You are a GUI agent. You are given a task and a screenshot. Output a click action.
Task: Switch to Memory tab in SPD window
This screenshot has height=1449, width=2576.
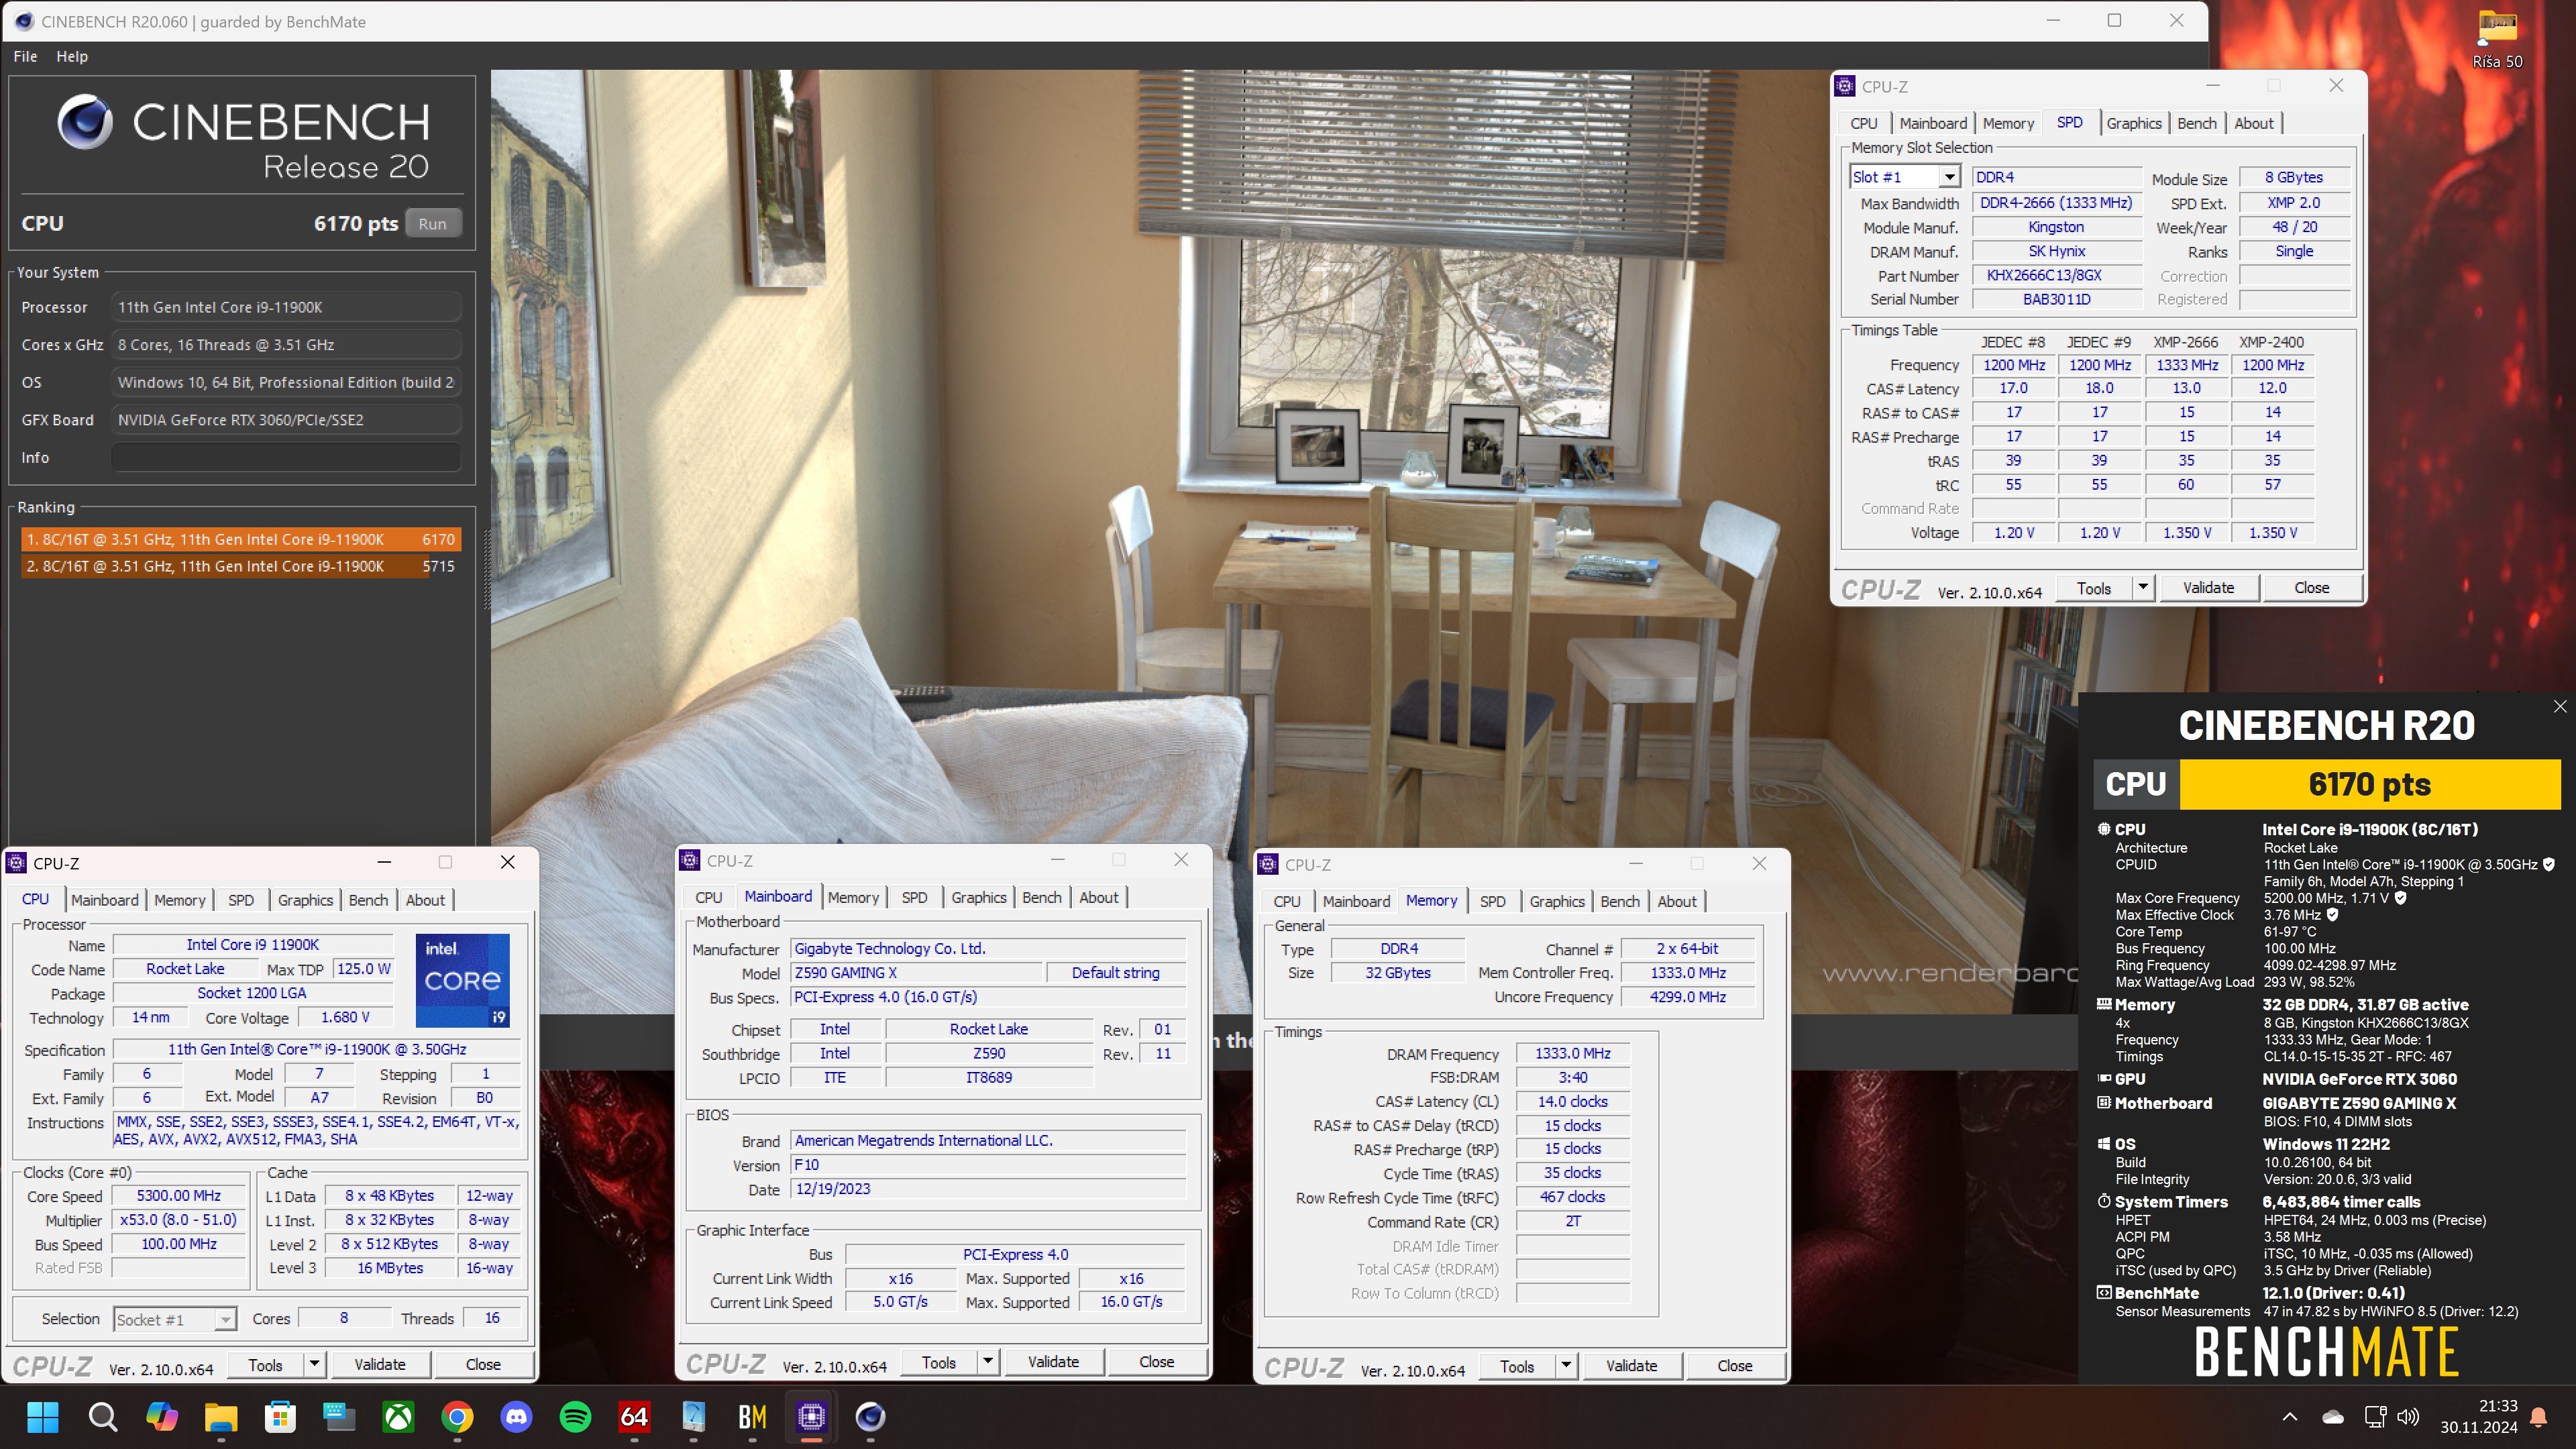[x=2008, y=123]
